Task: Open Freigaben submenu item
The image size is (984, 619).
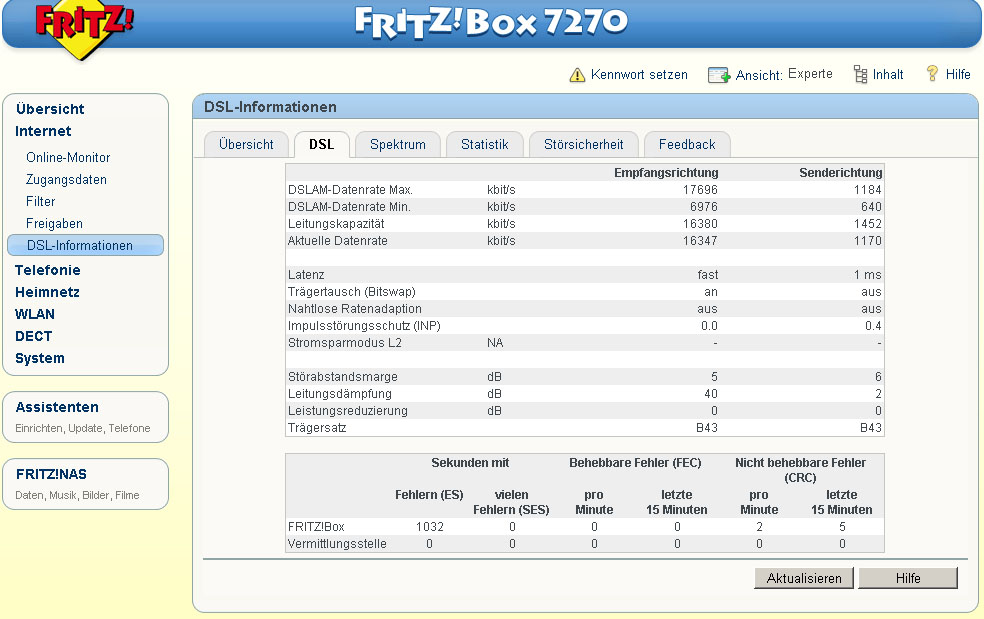Action: point(55,223)
